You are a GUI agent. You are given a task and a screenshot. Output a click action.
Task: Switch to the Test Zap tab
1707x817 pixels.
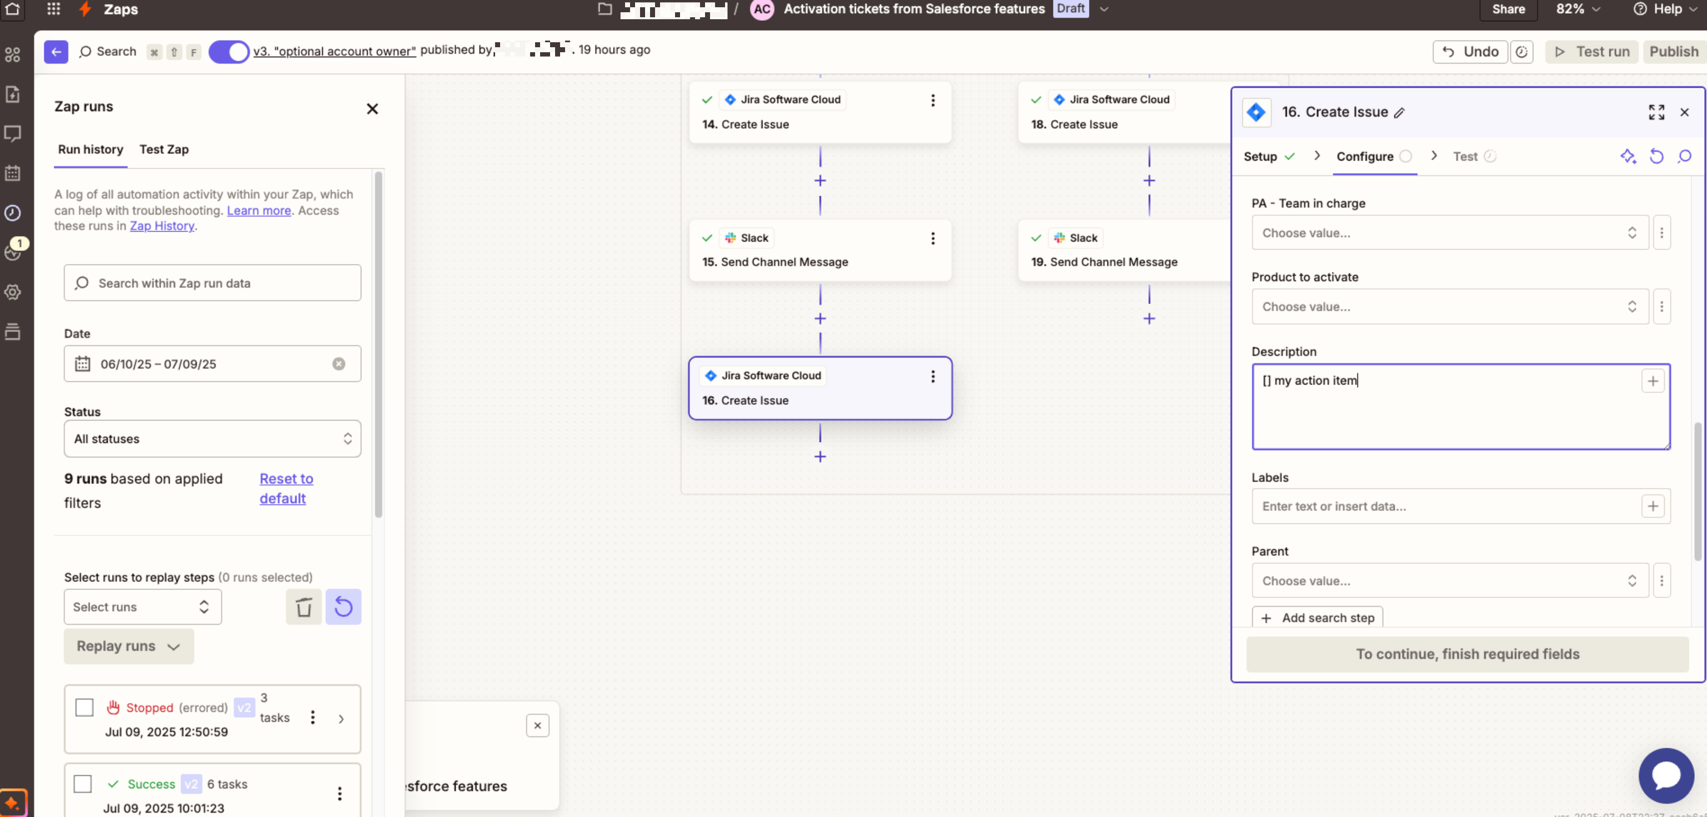pos(164,150)
